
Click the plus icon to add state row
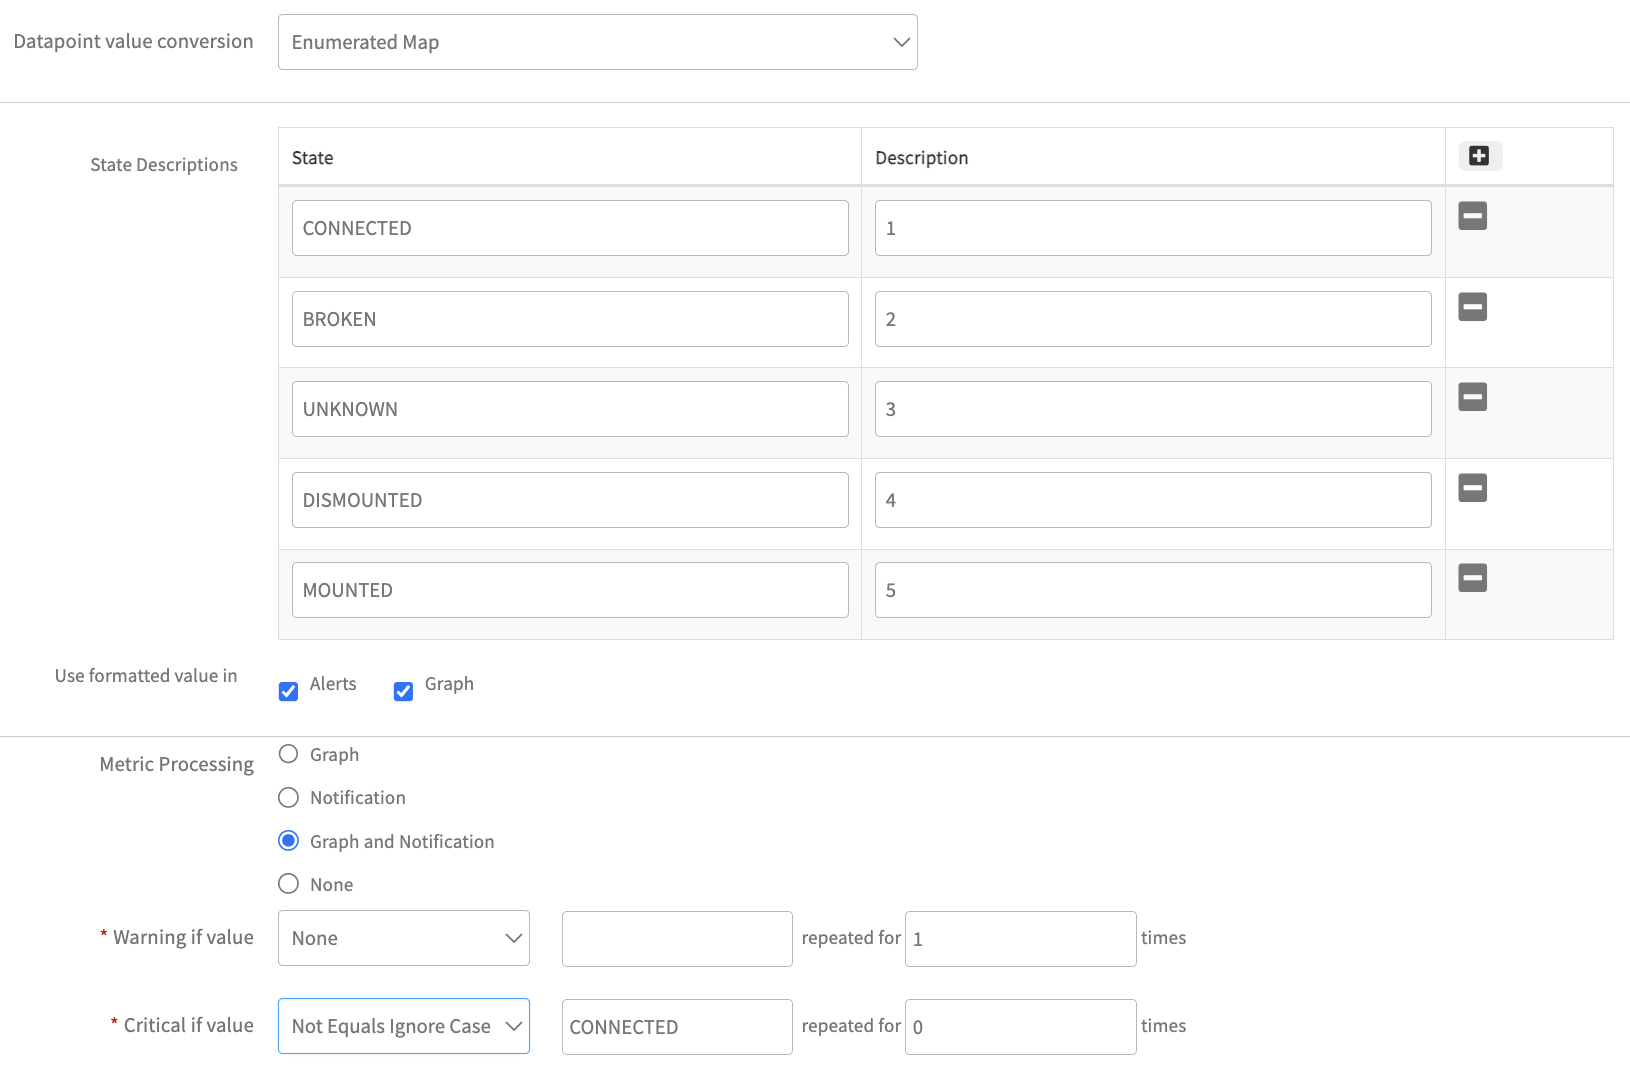click(x=1479, y=156)
